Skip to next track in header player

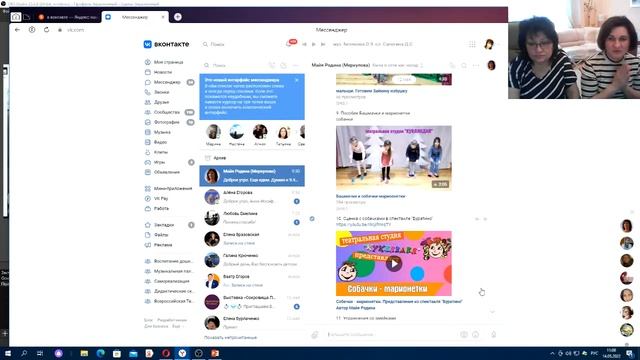click(323, 44)
